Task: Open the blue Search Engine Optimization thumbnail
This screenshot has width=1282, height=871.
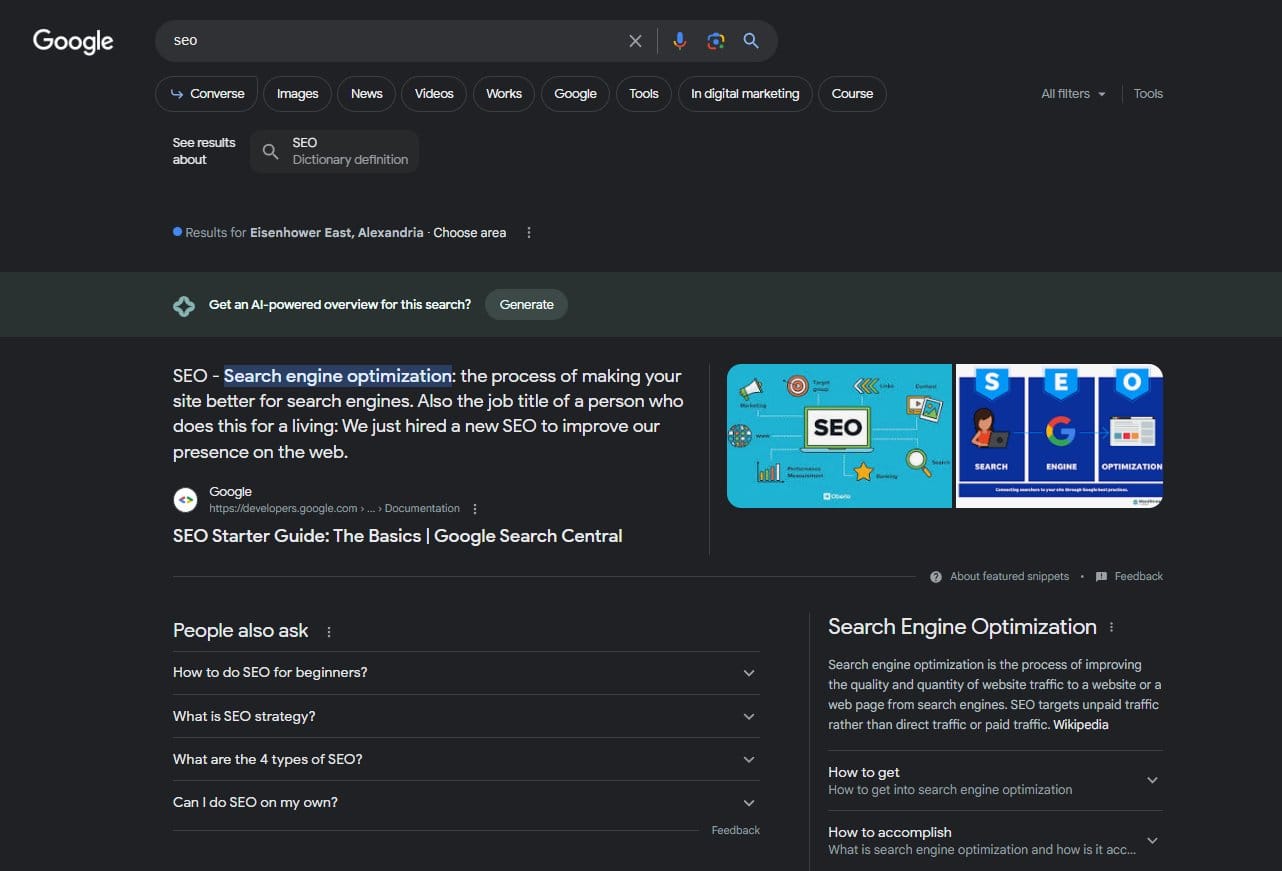Action: (x=1059, y=436)
